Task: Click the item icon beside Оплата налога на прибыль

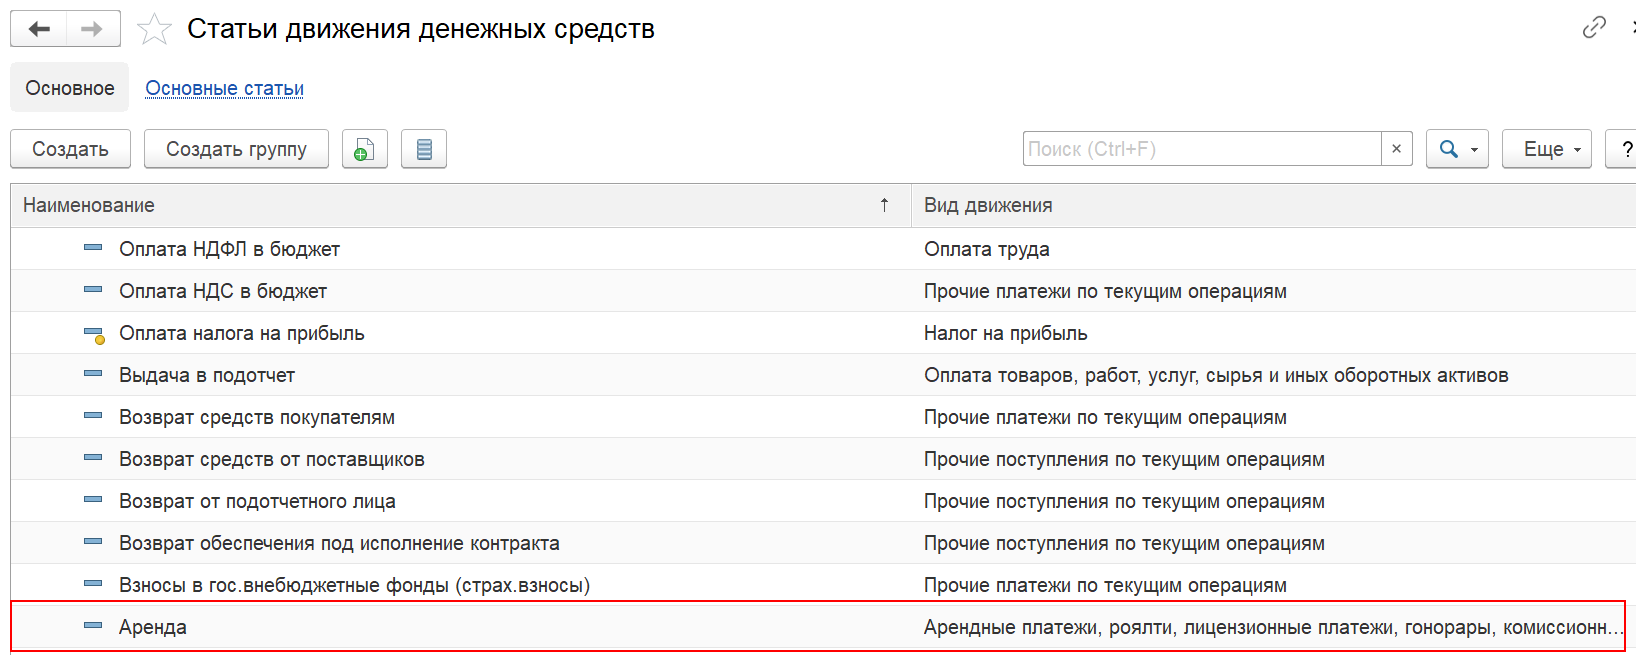Action: (94, 334)
